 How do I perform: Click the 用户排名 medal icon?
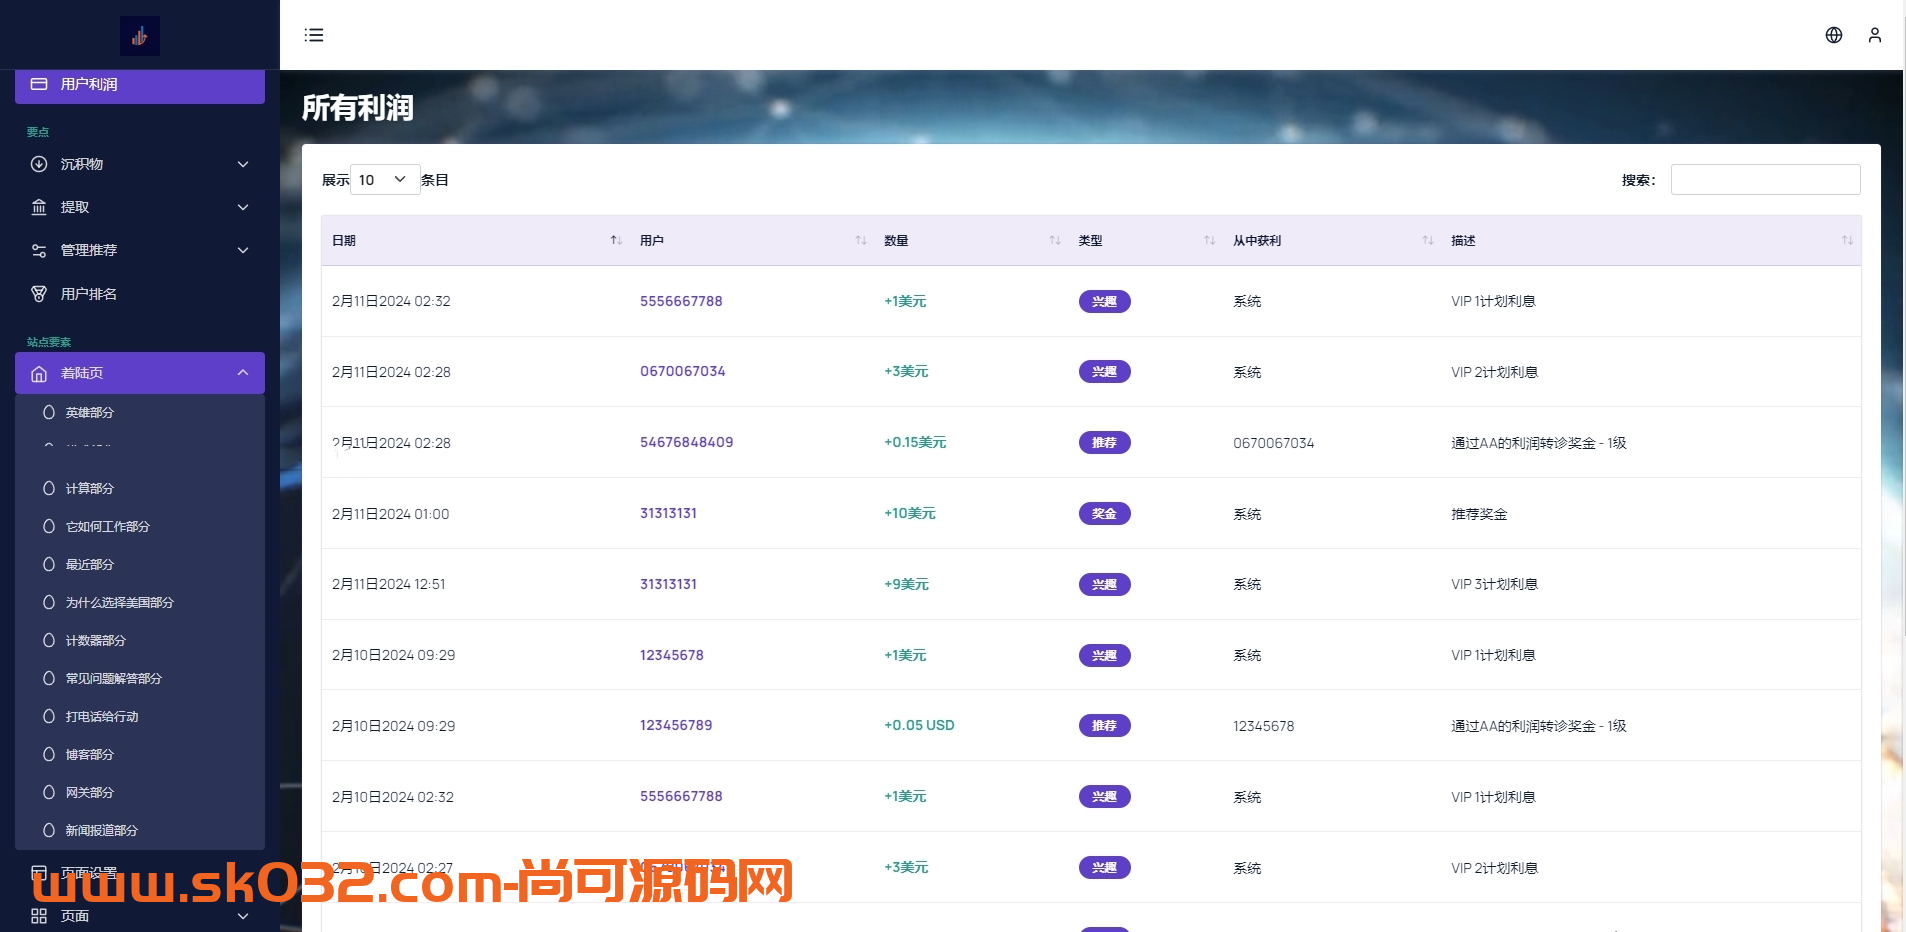click(39, 294)
